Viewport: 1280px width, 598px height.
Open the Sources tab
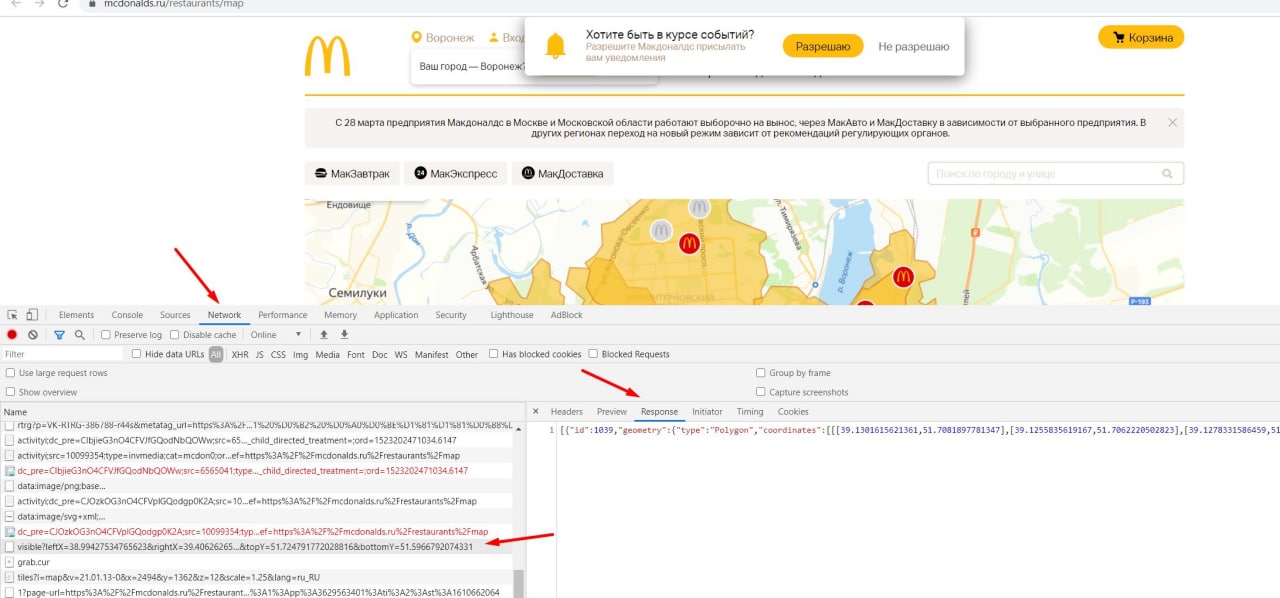point(175,315)
